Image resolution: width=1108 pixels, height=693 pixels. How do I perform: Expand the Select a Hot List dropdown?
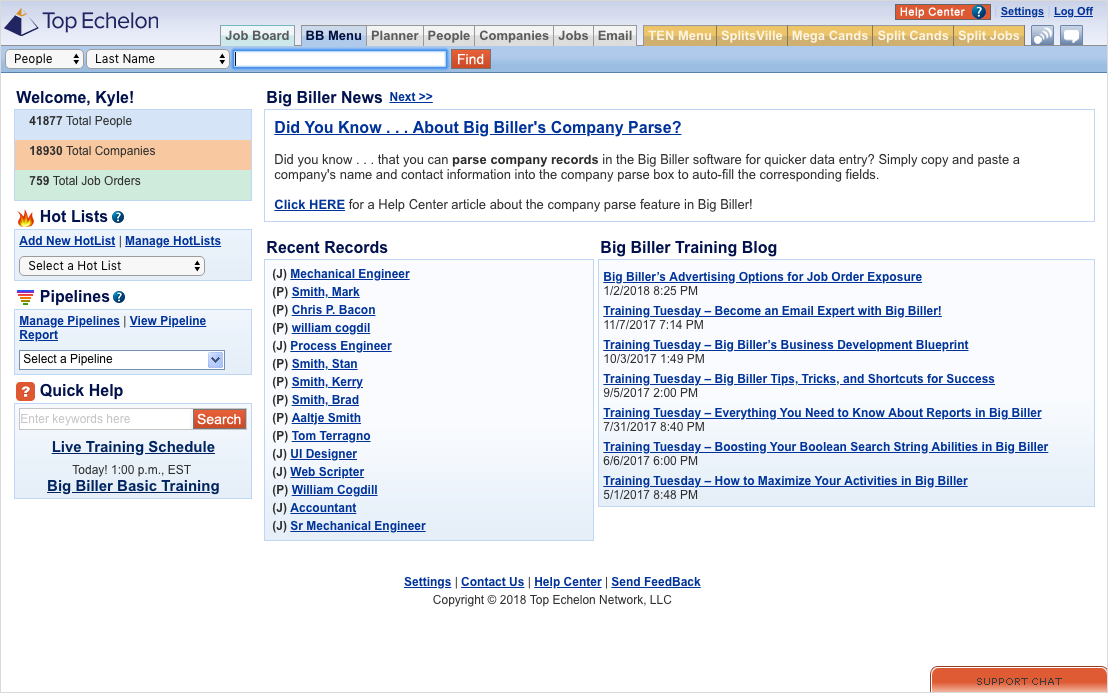coord(112,266)
